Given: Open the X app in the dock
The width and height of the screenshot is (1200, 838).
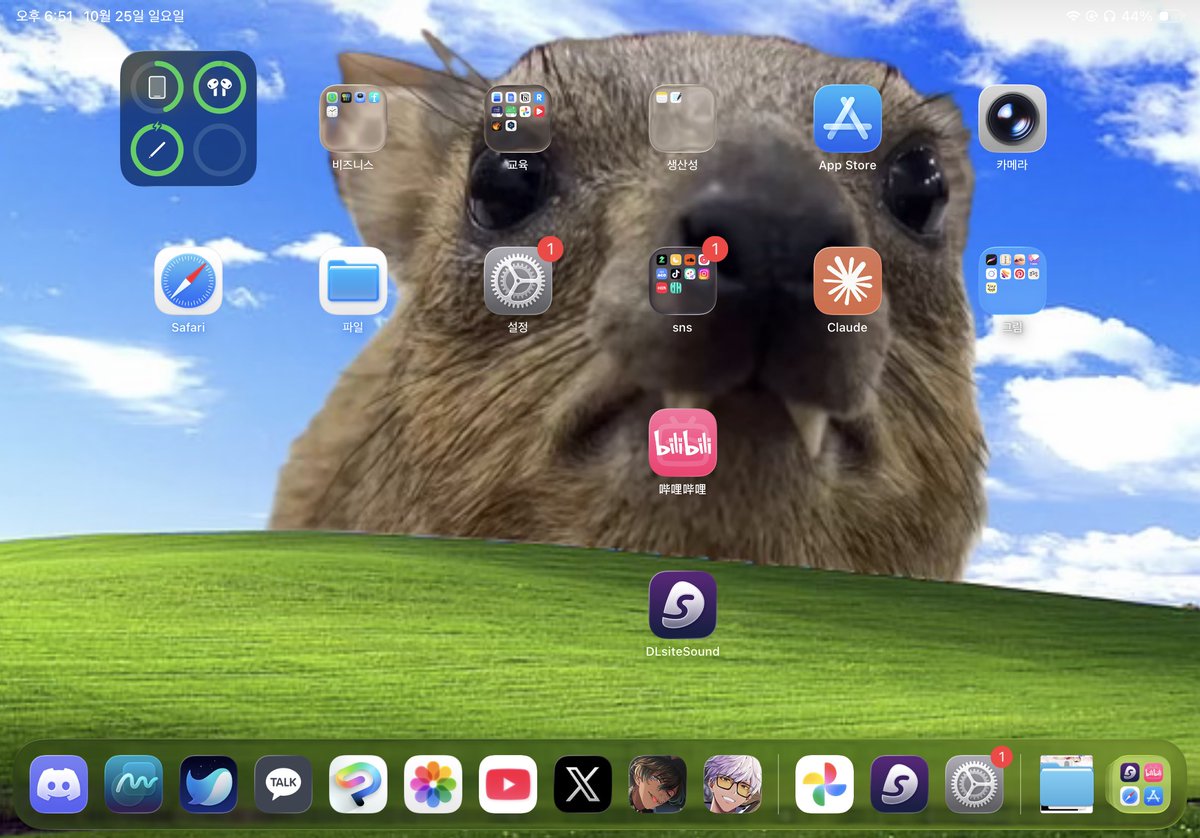Looking at the screenshot, I should point(583,784).
